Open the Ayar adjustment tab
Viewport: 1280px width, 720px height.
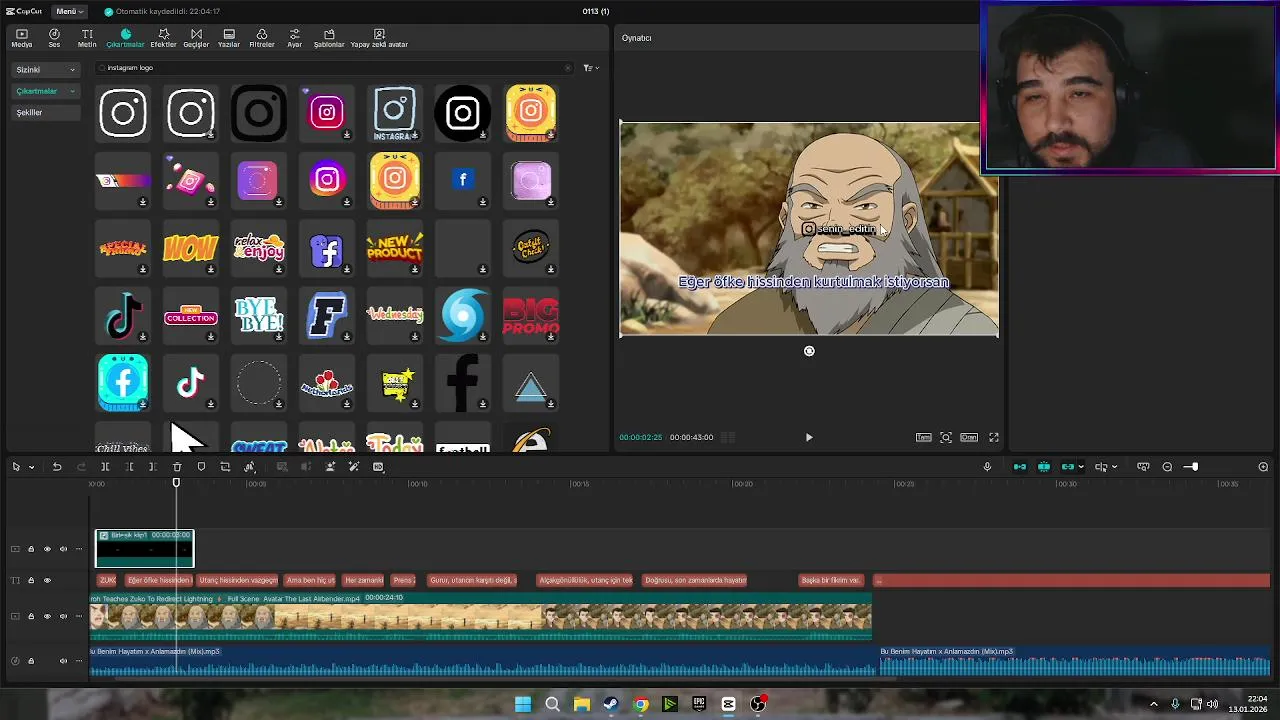pyautogui.click(x=294, y=38)
